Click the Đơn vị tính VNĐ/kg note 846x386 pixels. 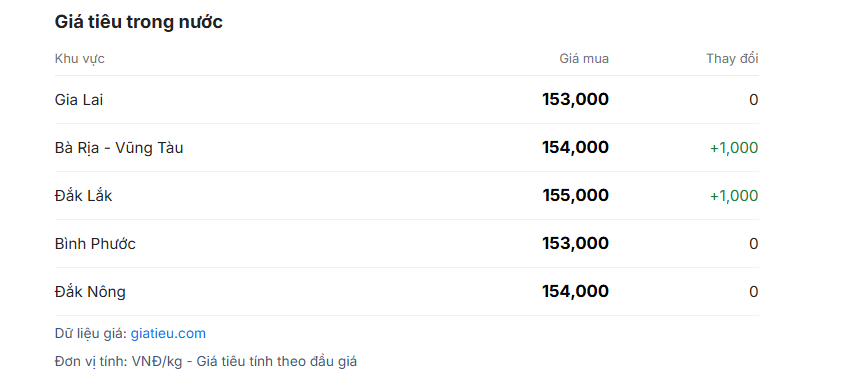(x=206, y=361)
